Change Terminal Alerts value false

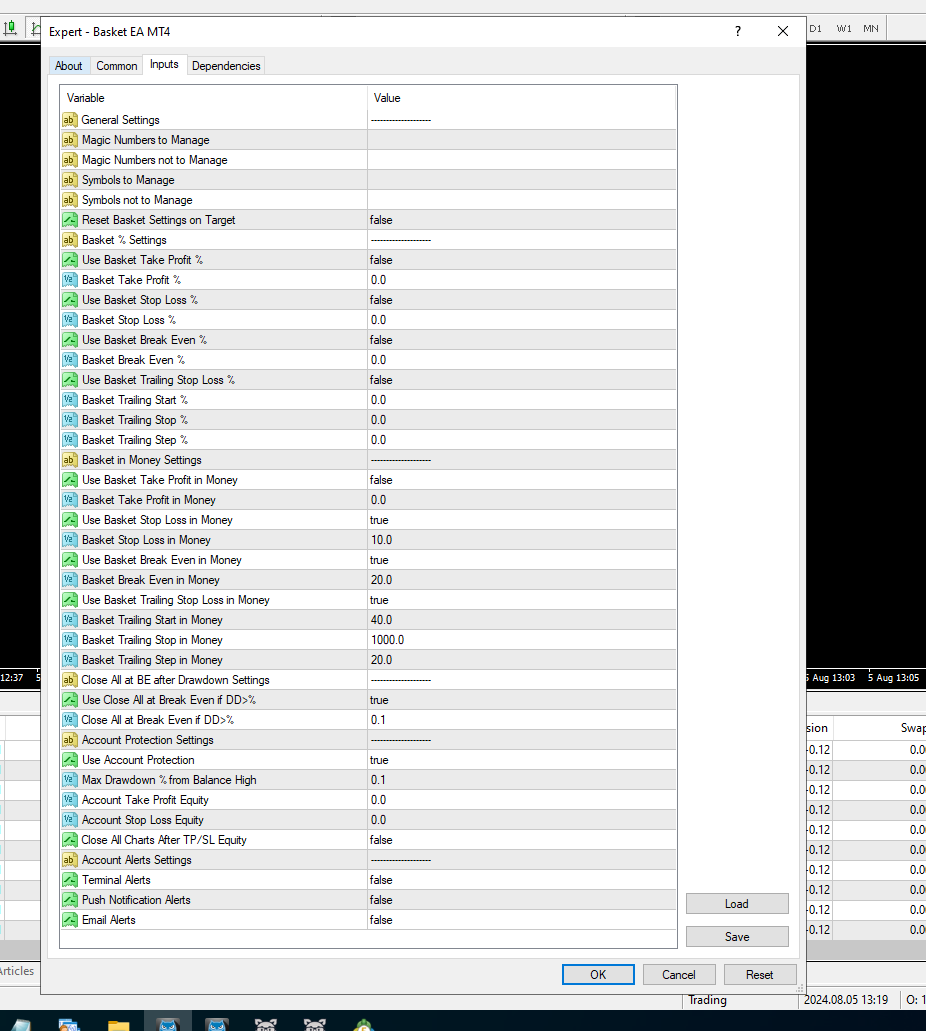click(522, 880)
